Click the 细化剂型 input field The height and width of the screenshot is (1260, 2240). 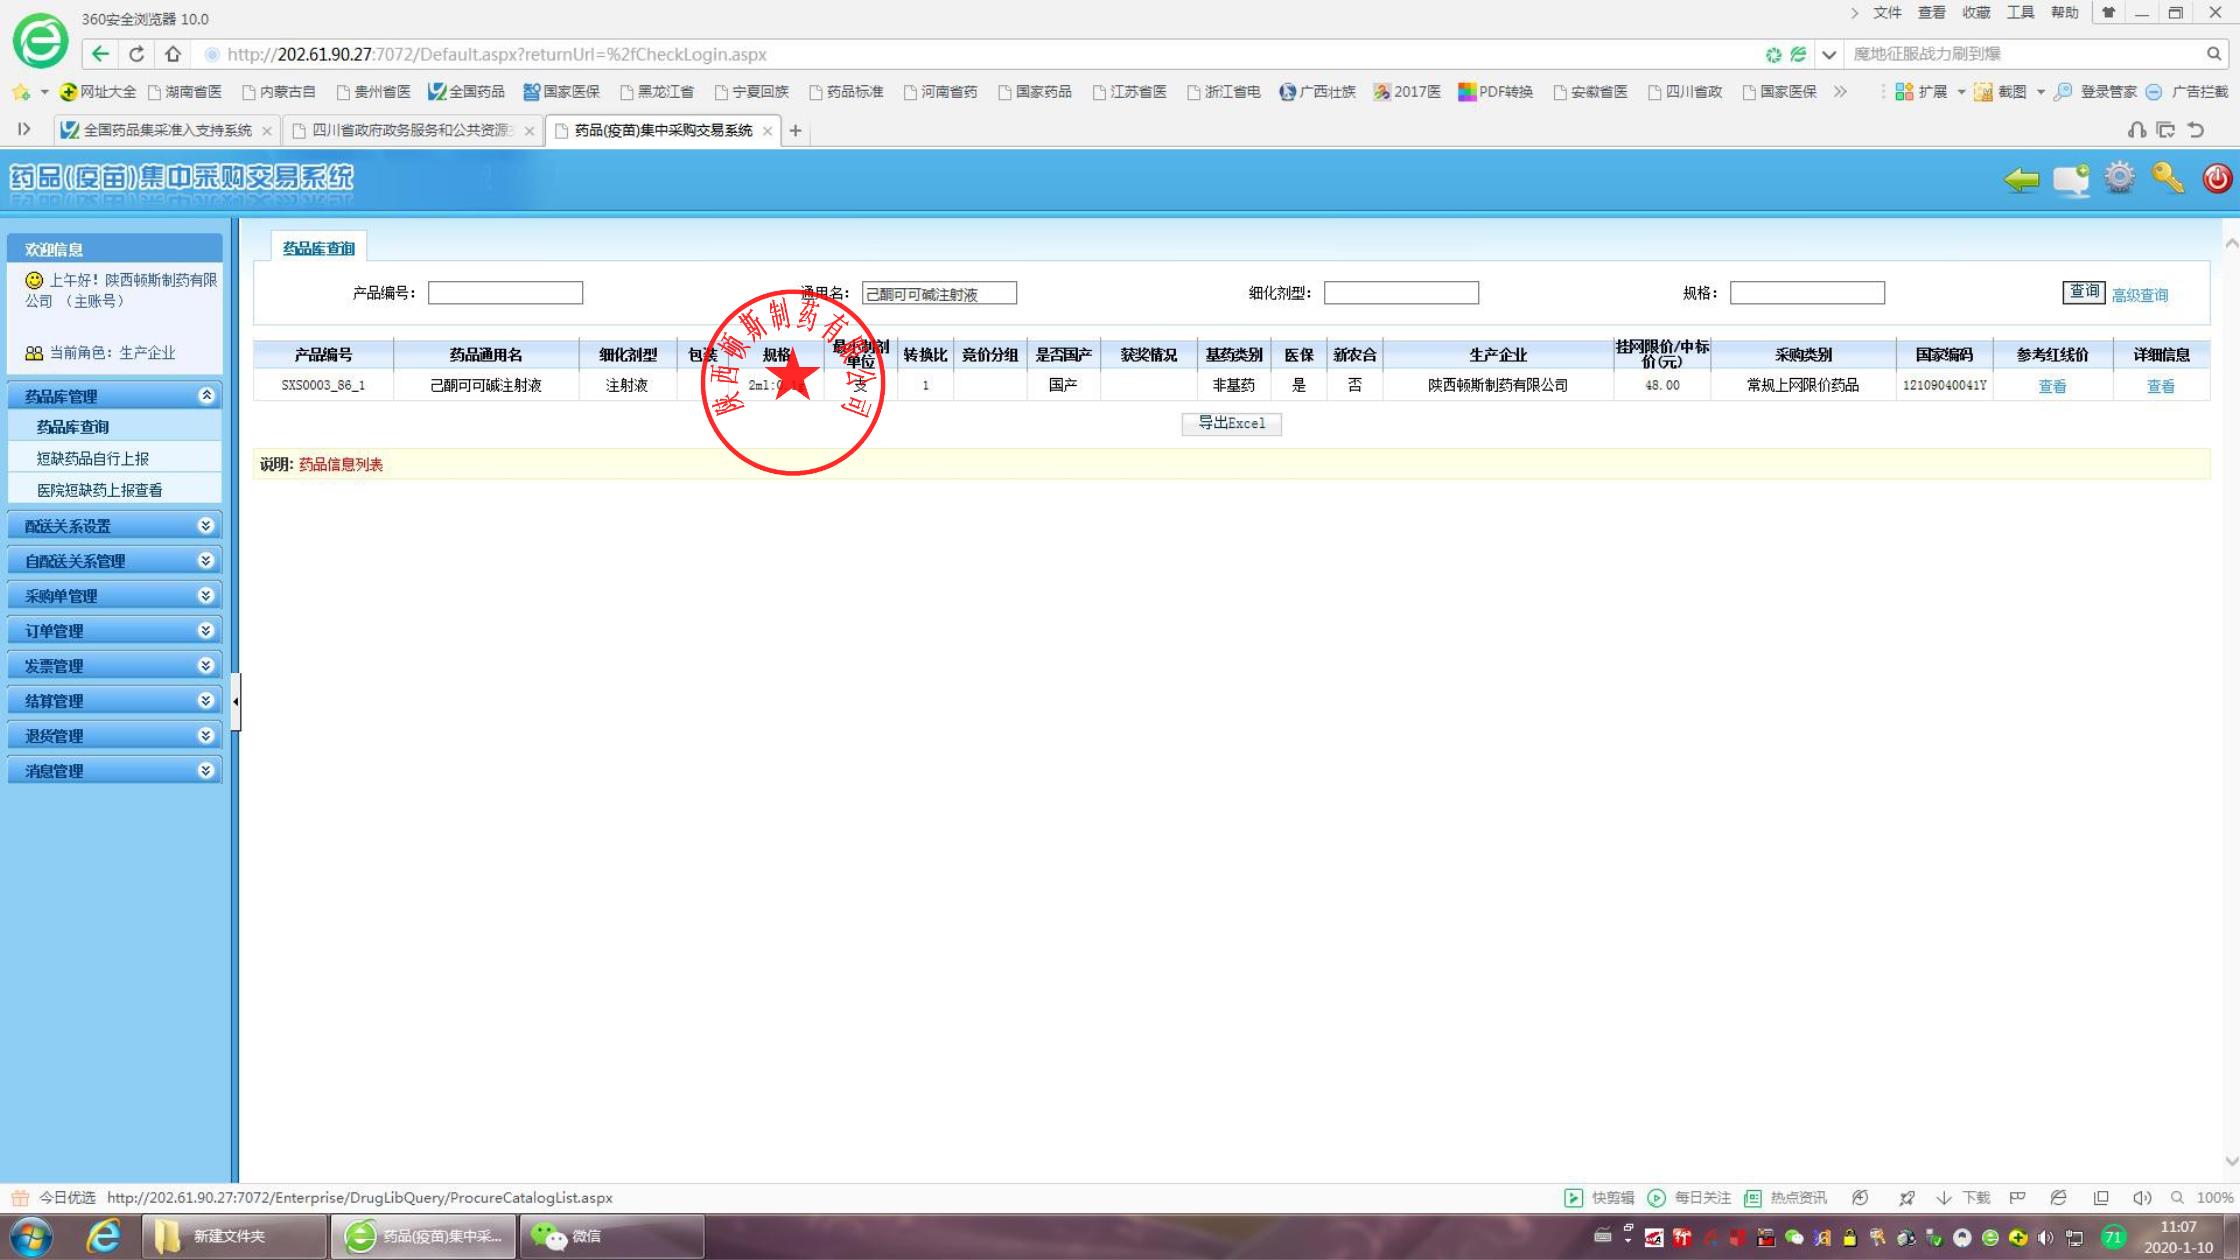[x=1401, y=293]
